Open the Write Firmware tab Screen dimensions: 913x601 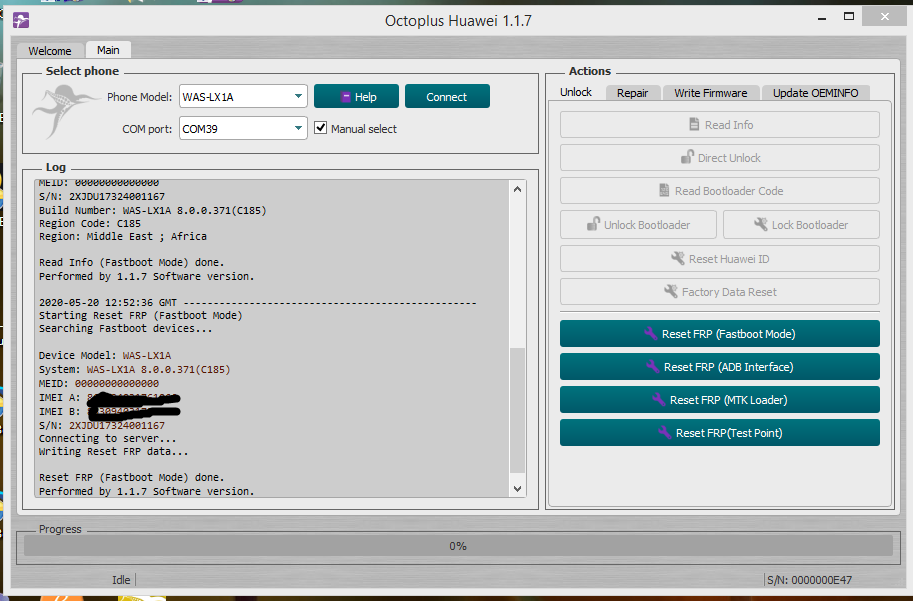click(x=710, y=93)
